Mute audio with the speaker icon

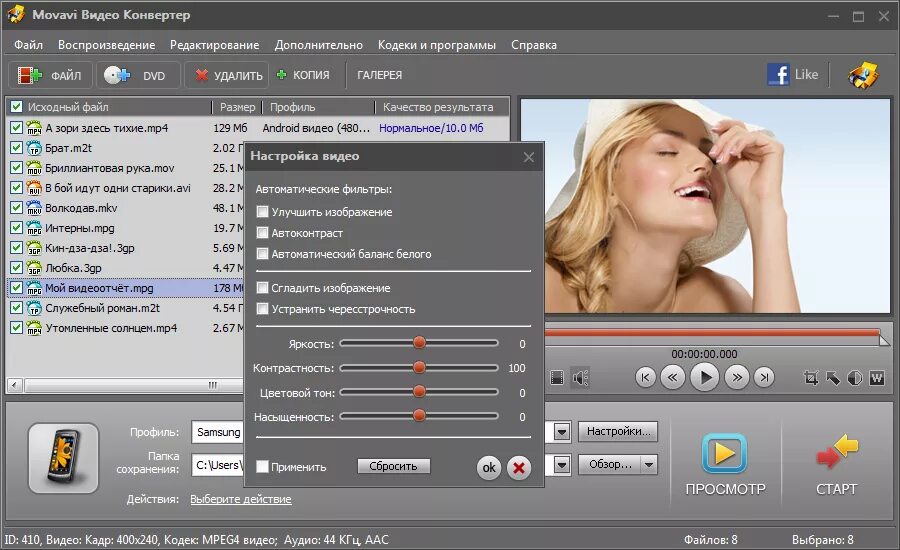(x=580, y=378)
